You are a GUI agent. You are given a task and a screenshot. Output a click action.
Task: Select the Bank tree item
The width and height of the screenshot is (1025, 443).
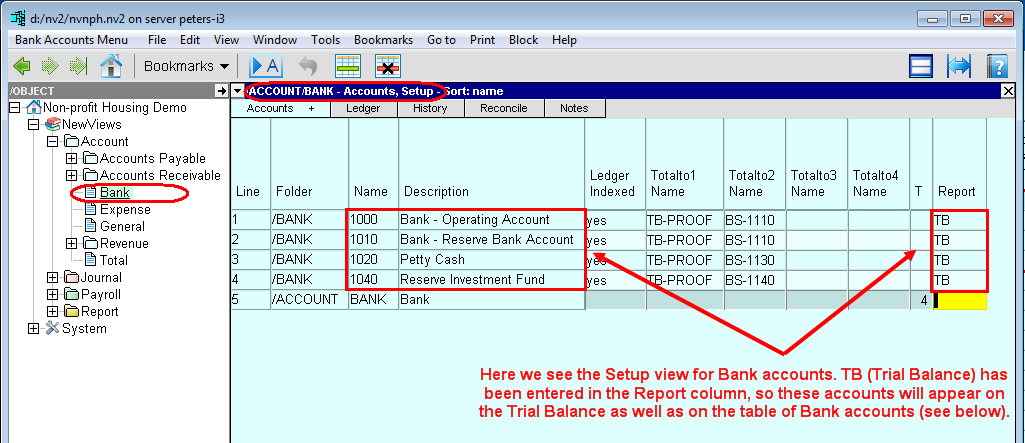(x=114, y=192)
